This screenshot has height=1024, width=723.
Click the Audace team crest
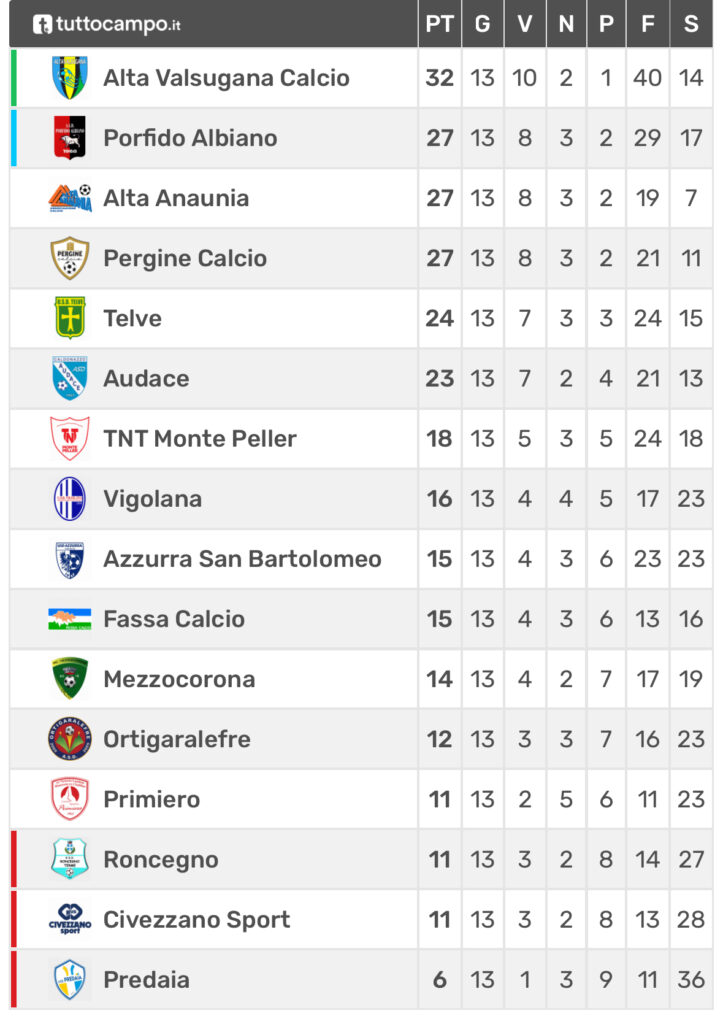70,378
